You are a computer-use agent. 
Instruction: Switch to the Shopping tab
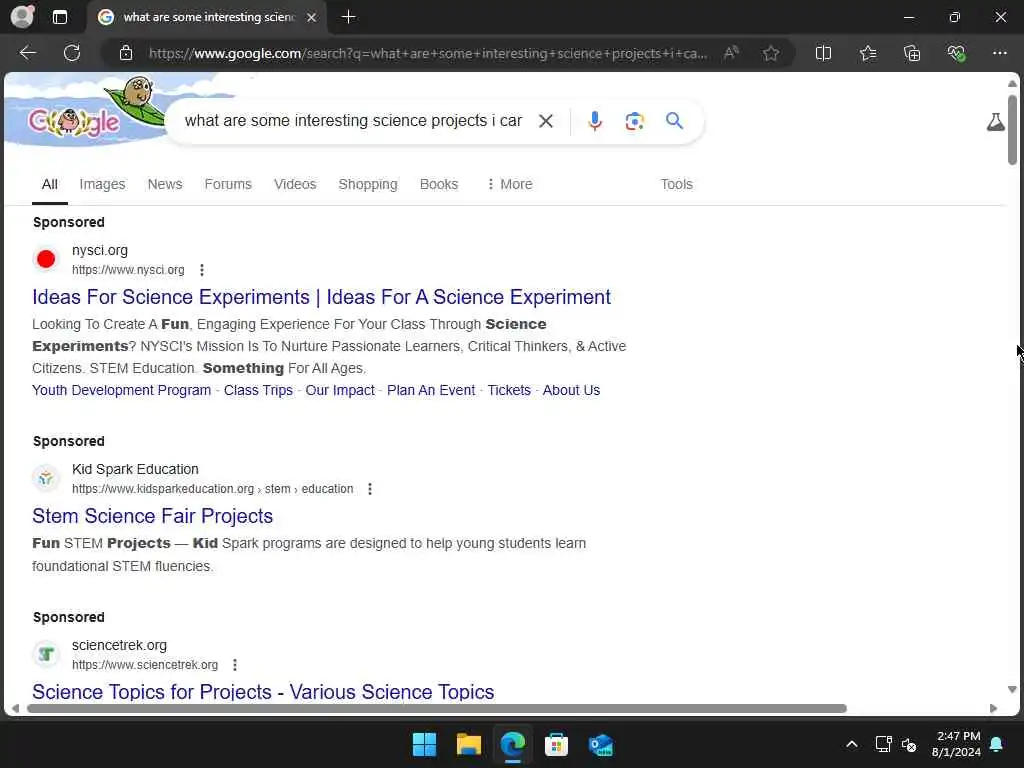click(368, 184)
